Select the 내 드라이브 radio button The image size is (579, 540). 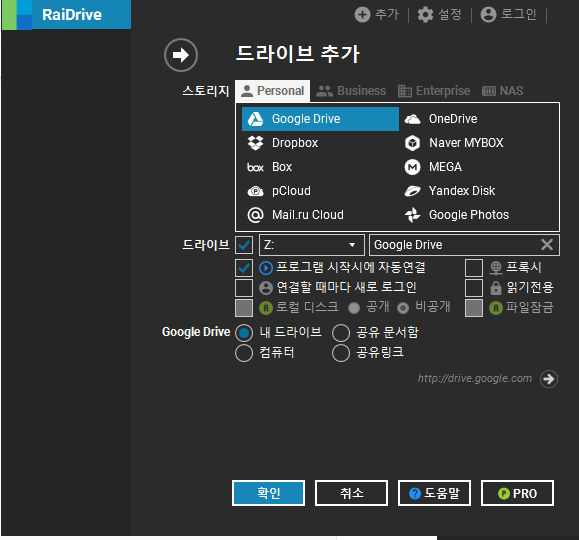244,333
